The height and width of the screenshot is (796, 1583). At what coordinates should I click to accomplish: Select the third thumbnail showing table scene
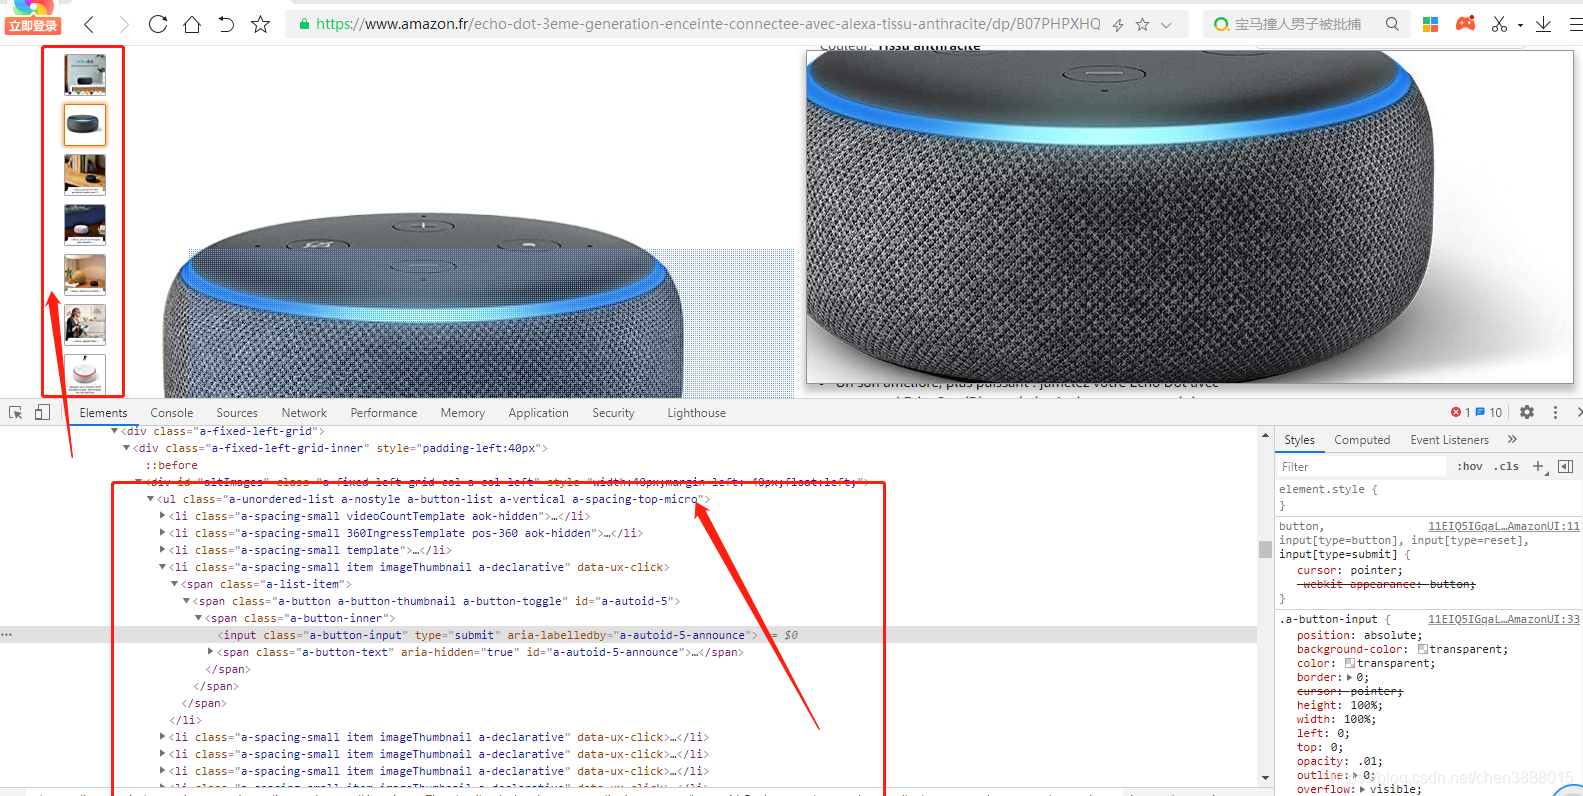[x=85, y=175]
